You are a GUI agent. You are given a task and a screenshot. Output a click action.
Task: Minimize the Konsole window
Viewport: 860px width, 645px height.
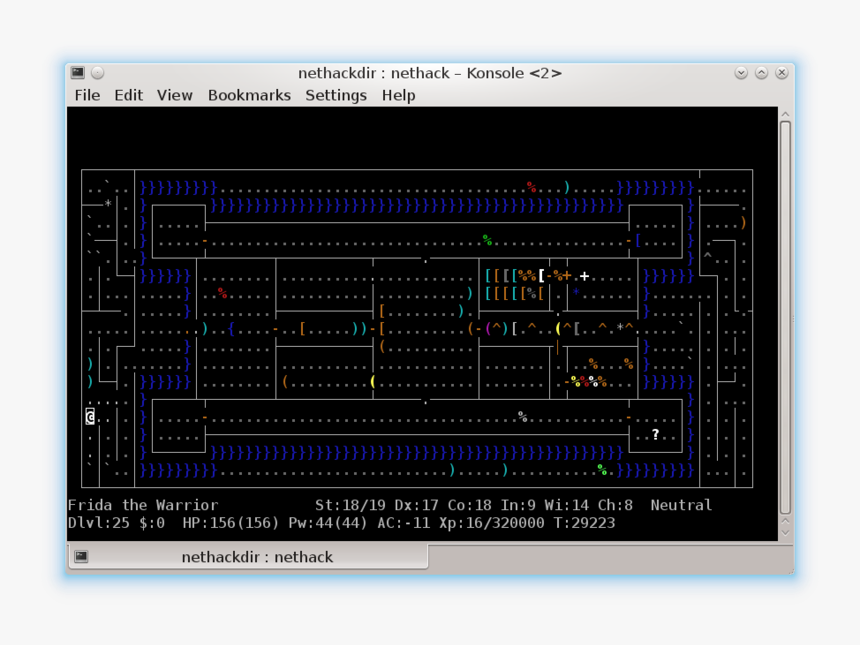[x=741, y=72]
